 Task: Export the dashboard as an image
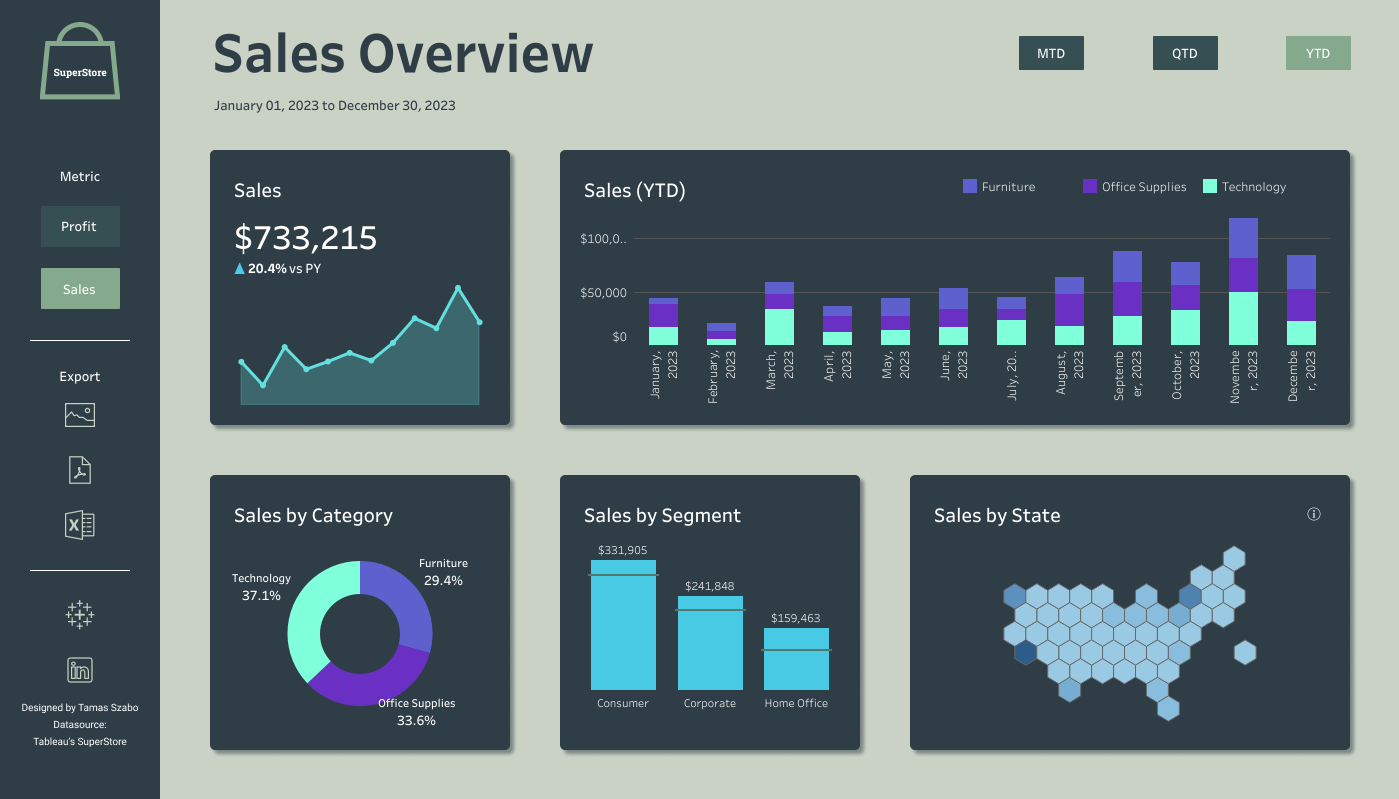(79, 414)
